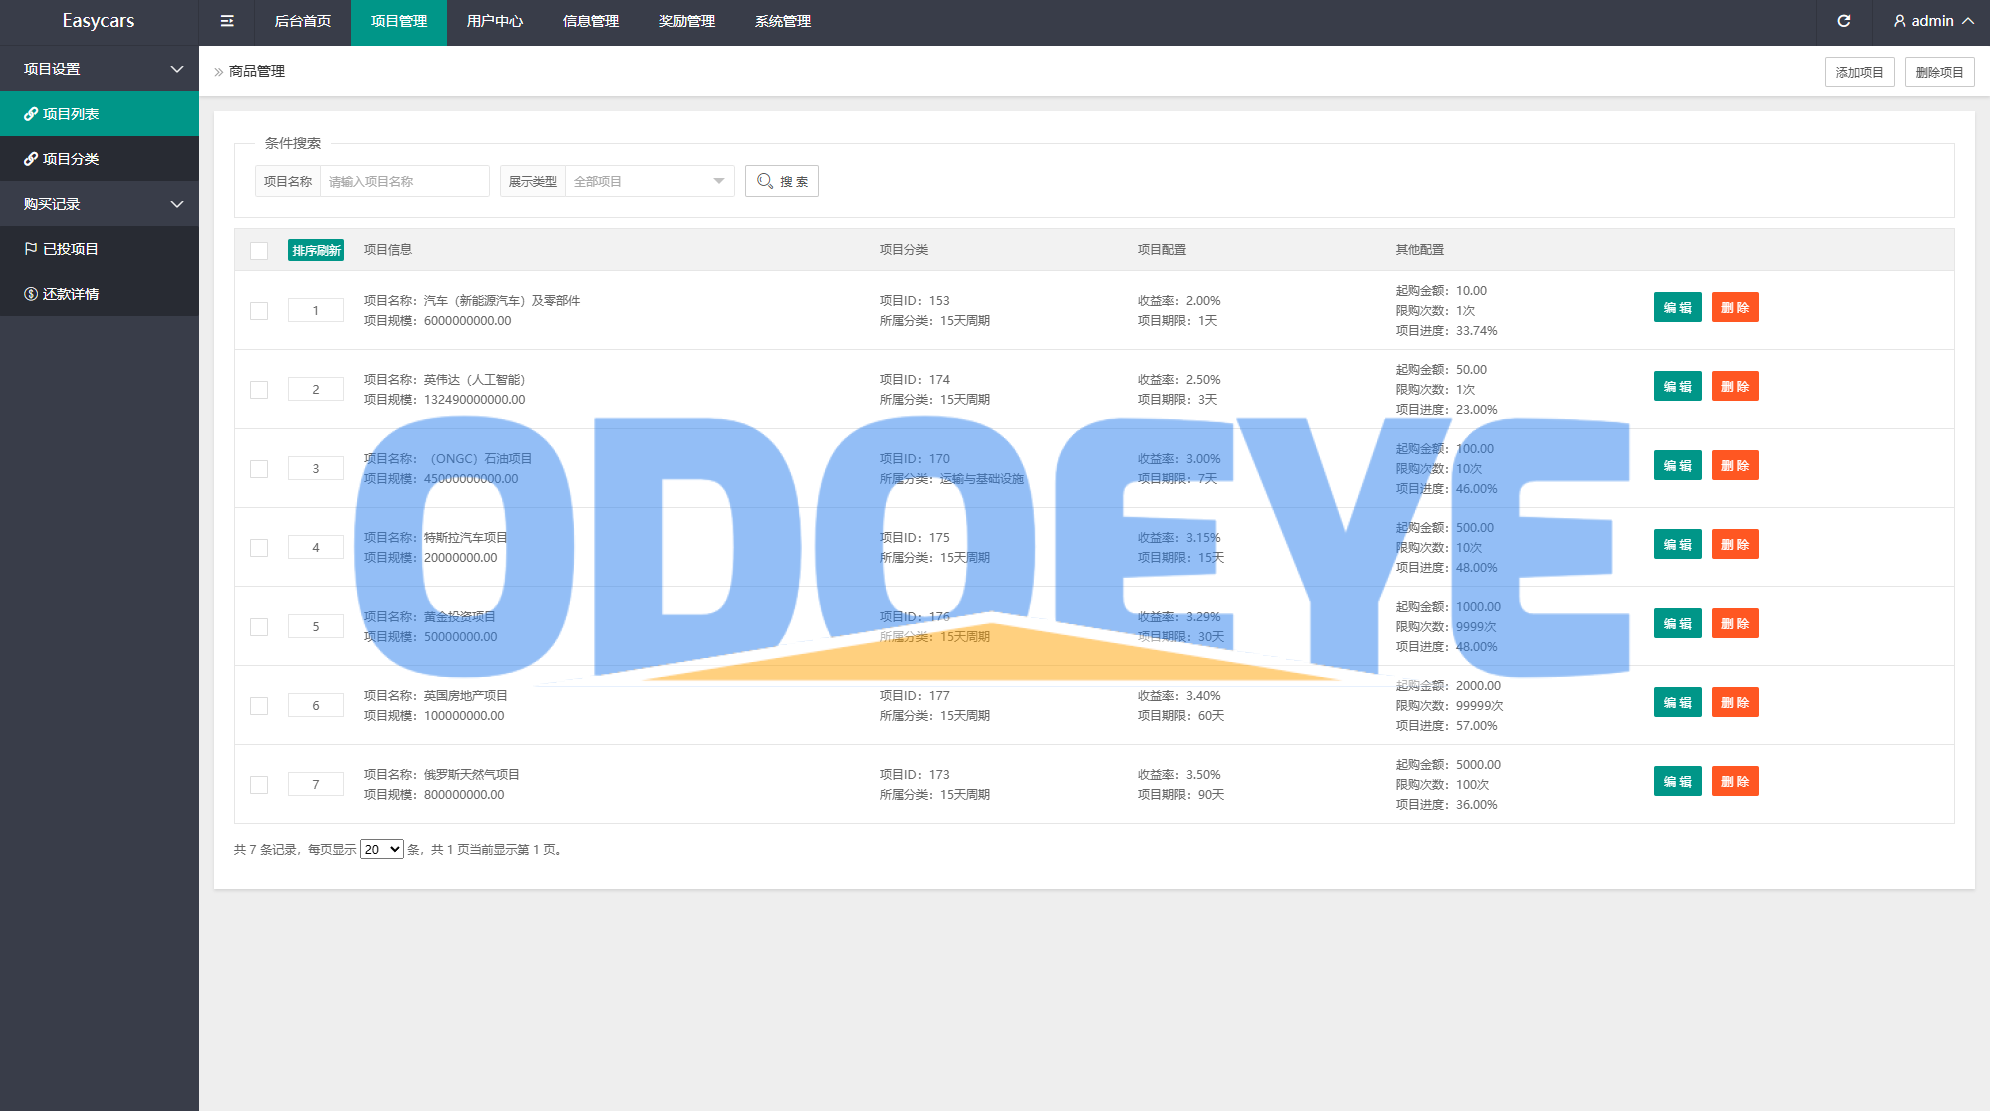
Task: Click the refresh icon in top bar
Action: (x=1843, y=21)
